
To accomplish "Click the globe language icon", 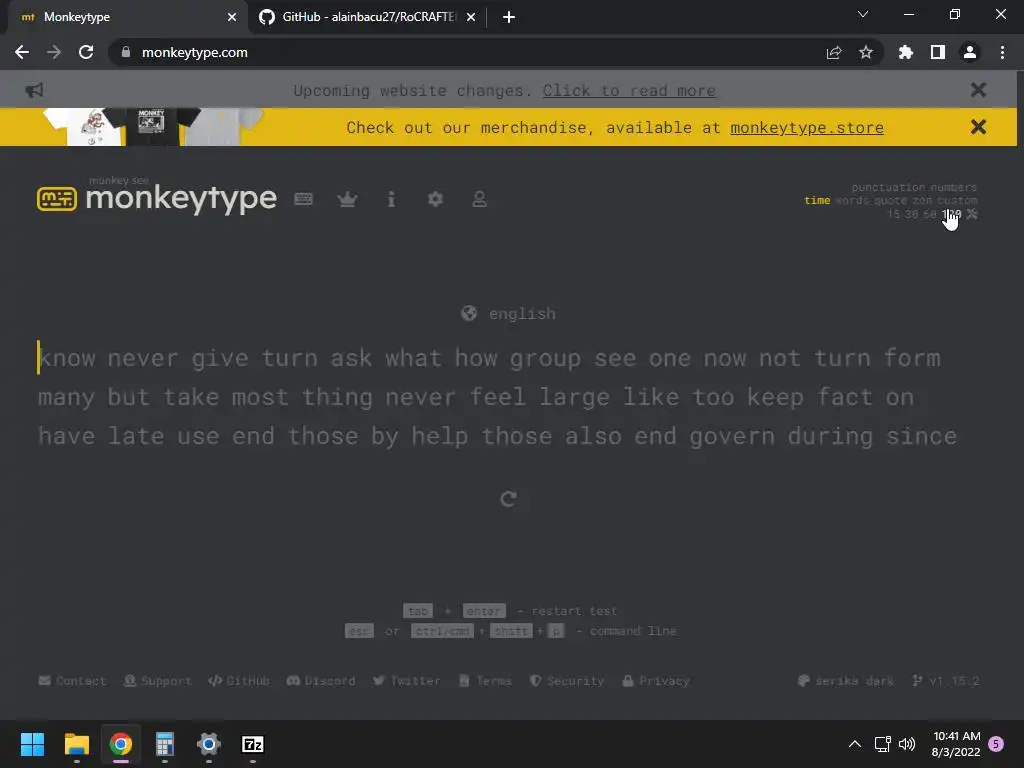I will tap(469, 313).
